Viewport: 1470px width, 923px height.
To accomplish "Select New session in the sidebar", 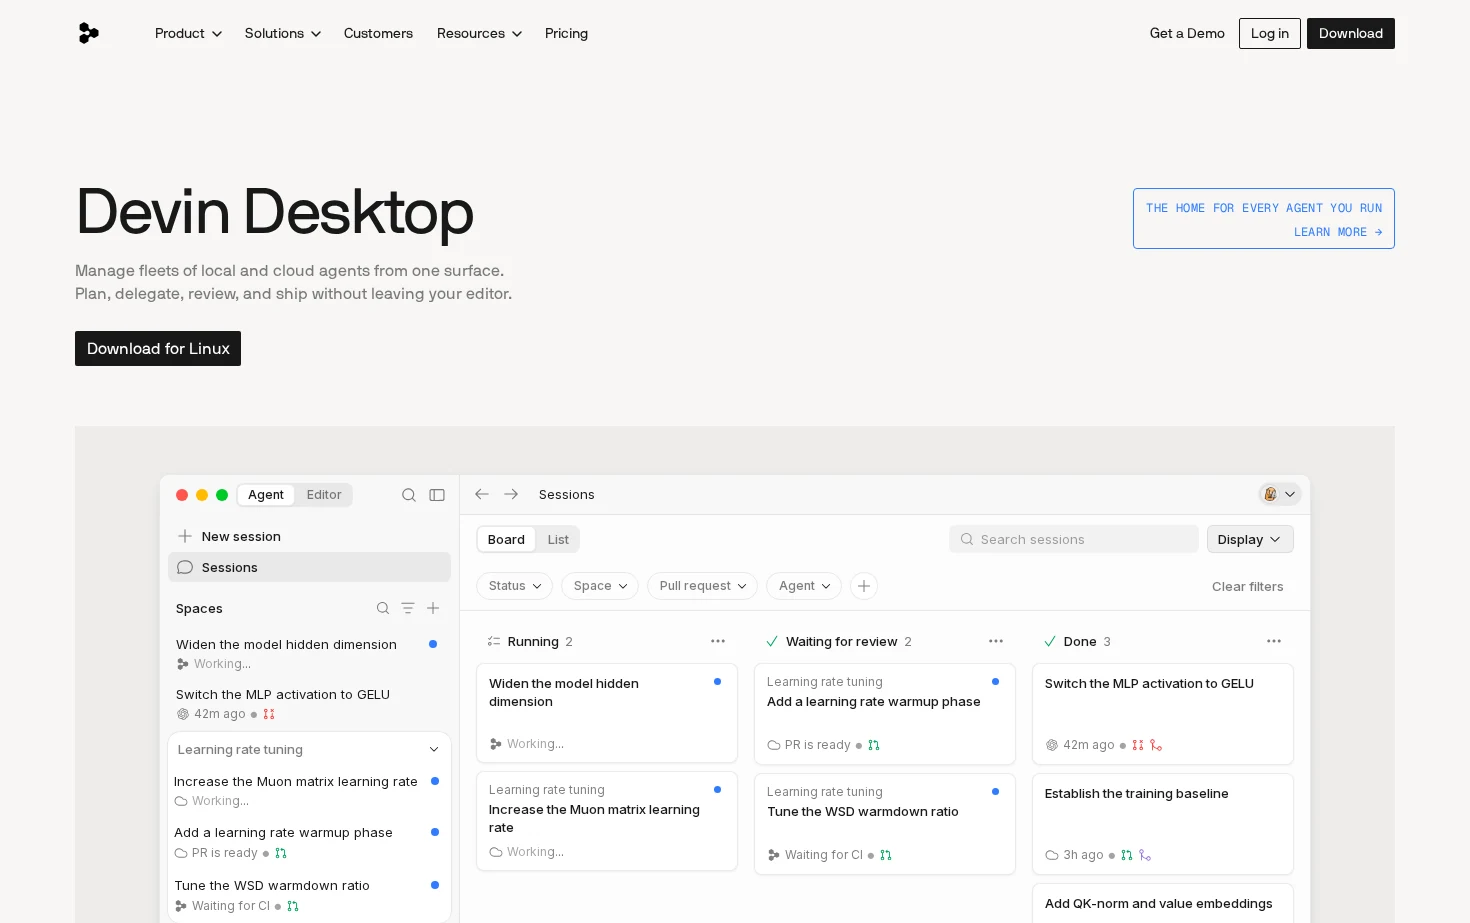I will pyautogui.click(x=309, y=536).
